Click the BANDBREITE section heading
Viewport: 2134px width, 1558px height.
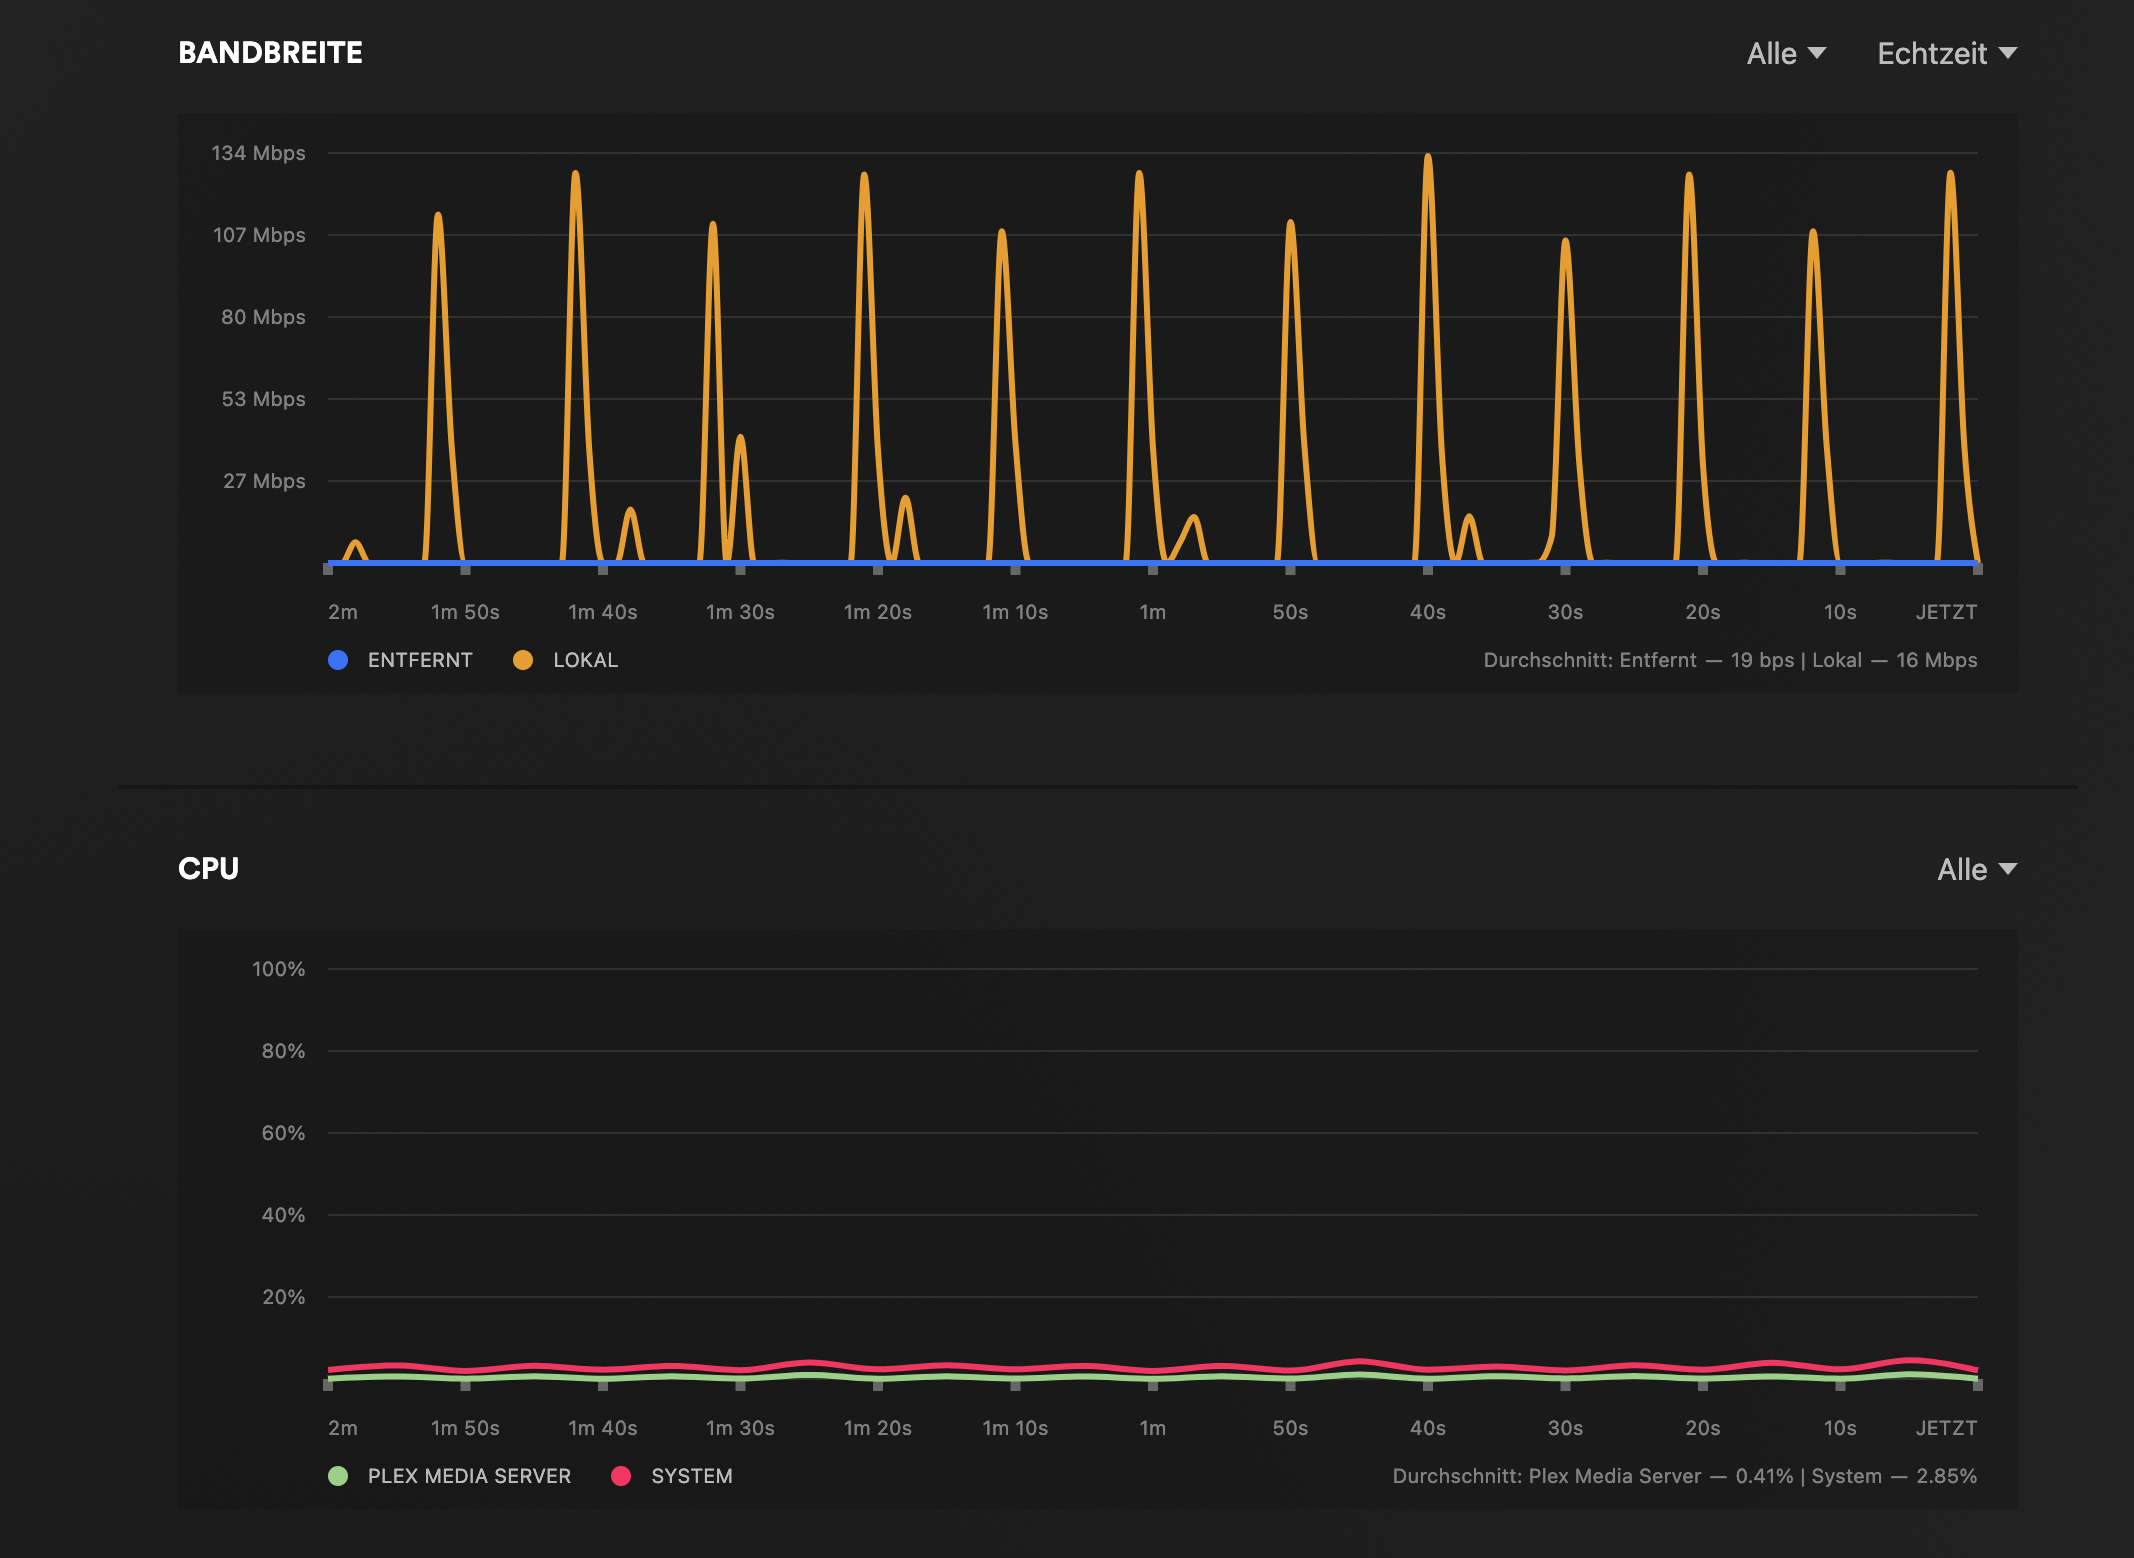pos(270,53)
